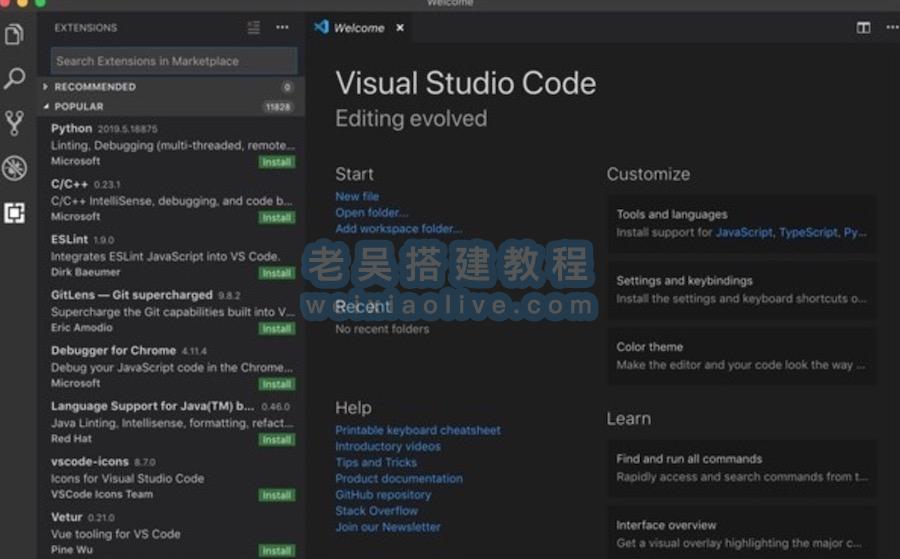
Task: Open Extensions panel more actions menu
Action: (282, 28)
